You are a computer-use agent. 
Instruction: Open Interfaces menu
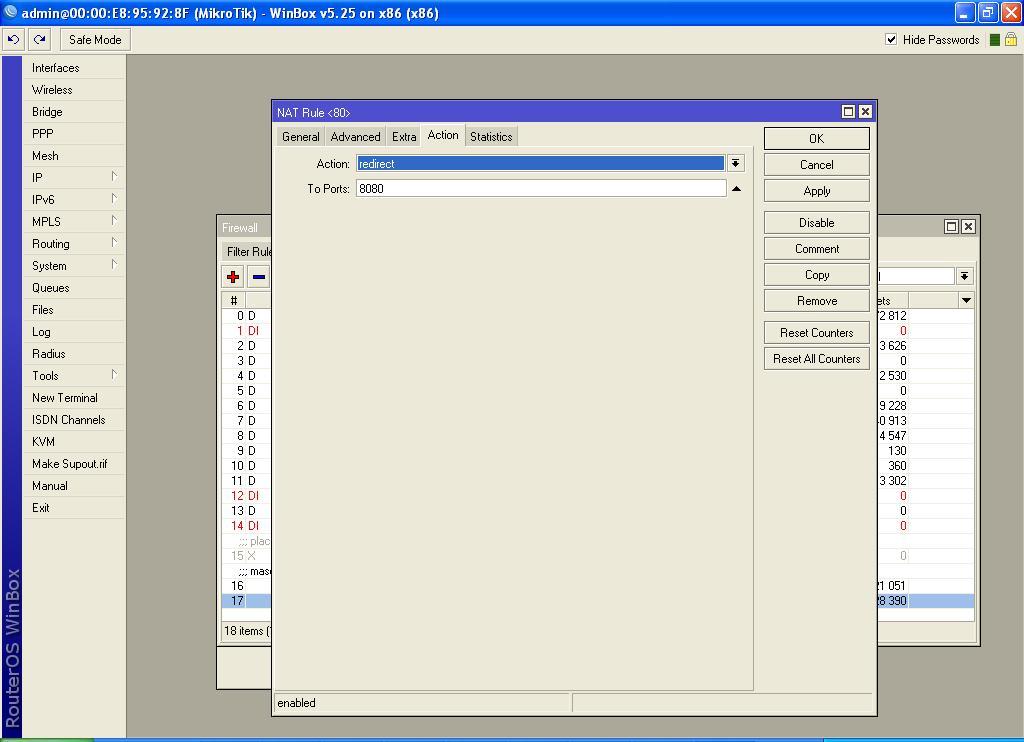pyautogui.click(x=73, y=67)
